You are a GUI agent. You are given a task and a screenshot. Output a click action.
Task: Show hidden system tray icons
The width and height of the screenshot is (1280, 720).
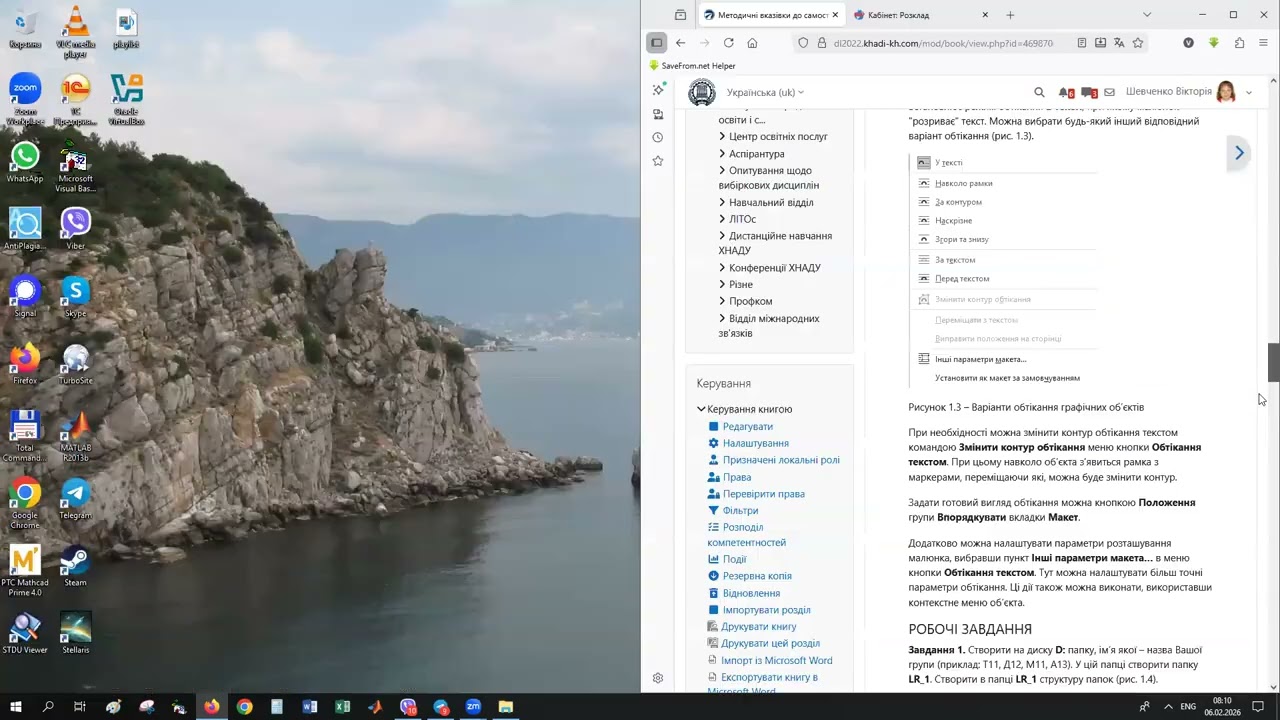pos(1167,706)
